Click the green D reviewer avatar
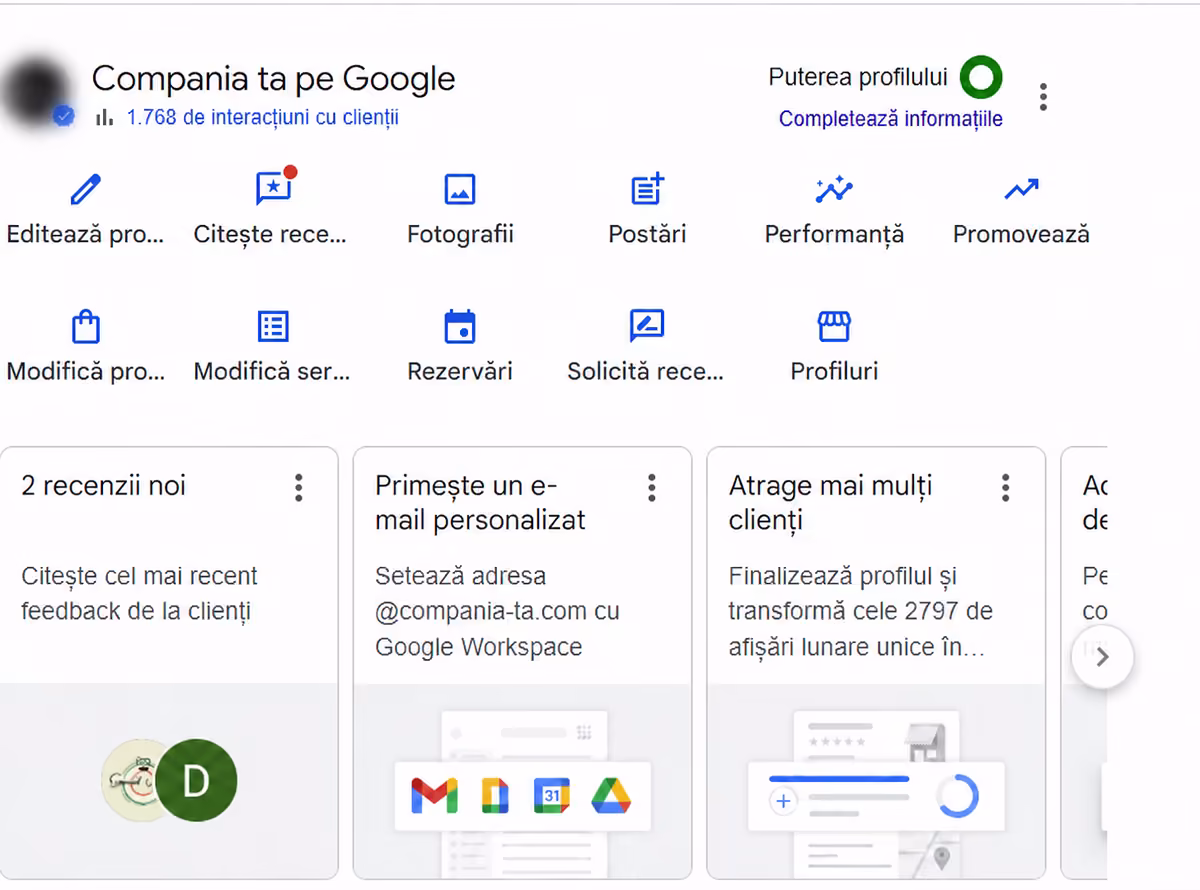1200x890 pixels. coord(196,780)
